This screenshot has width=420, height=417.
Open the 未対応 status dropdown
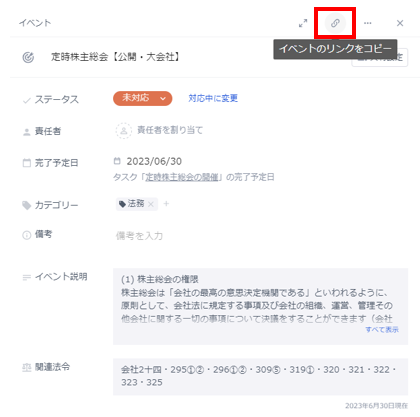coord(143,98)
